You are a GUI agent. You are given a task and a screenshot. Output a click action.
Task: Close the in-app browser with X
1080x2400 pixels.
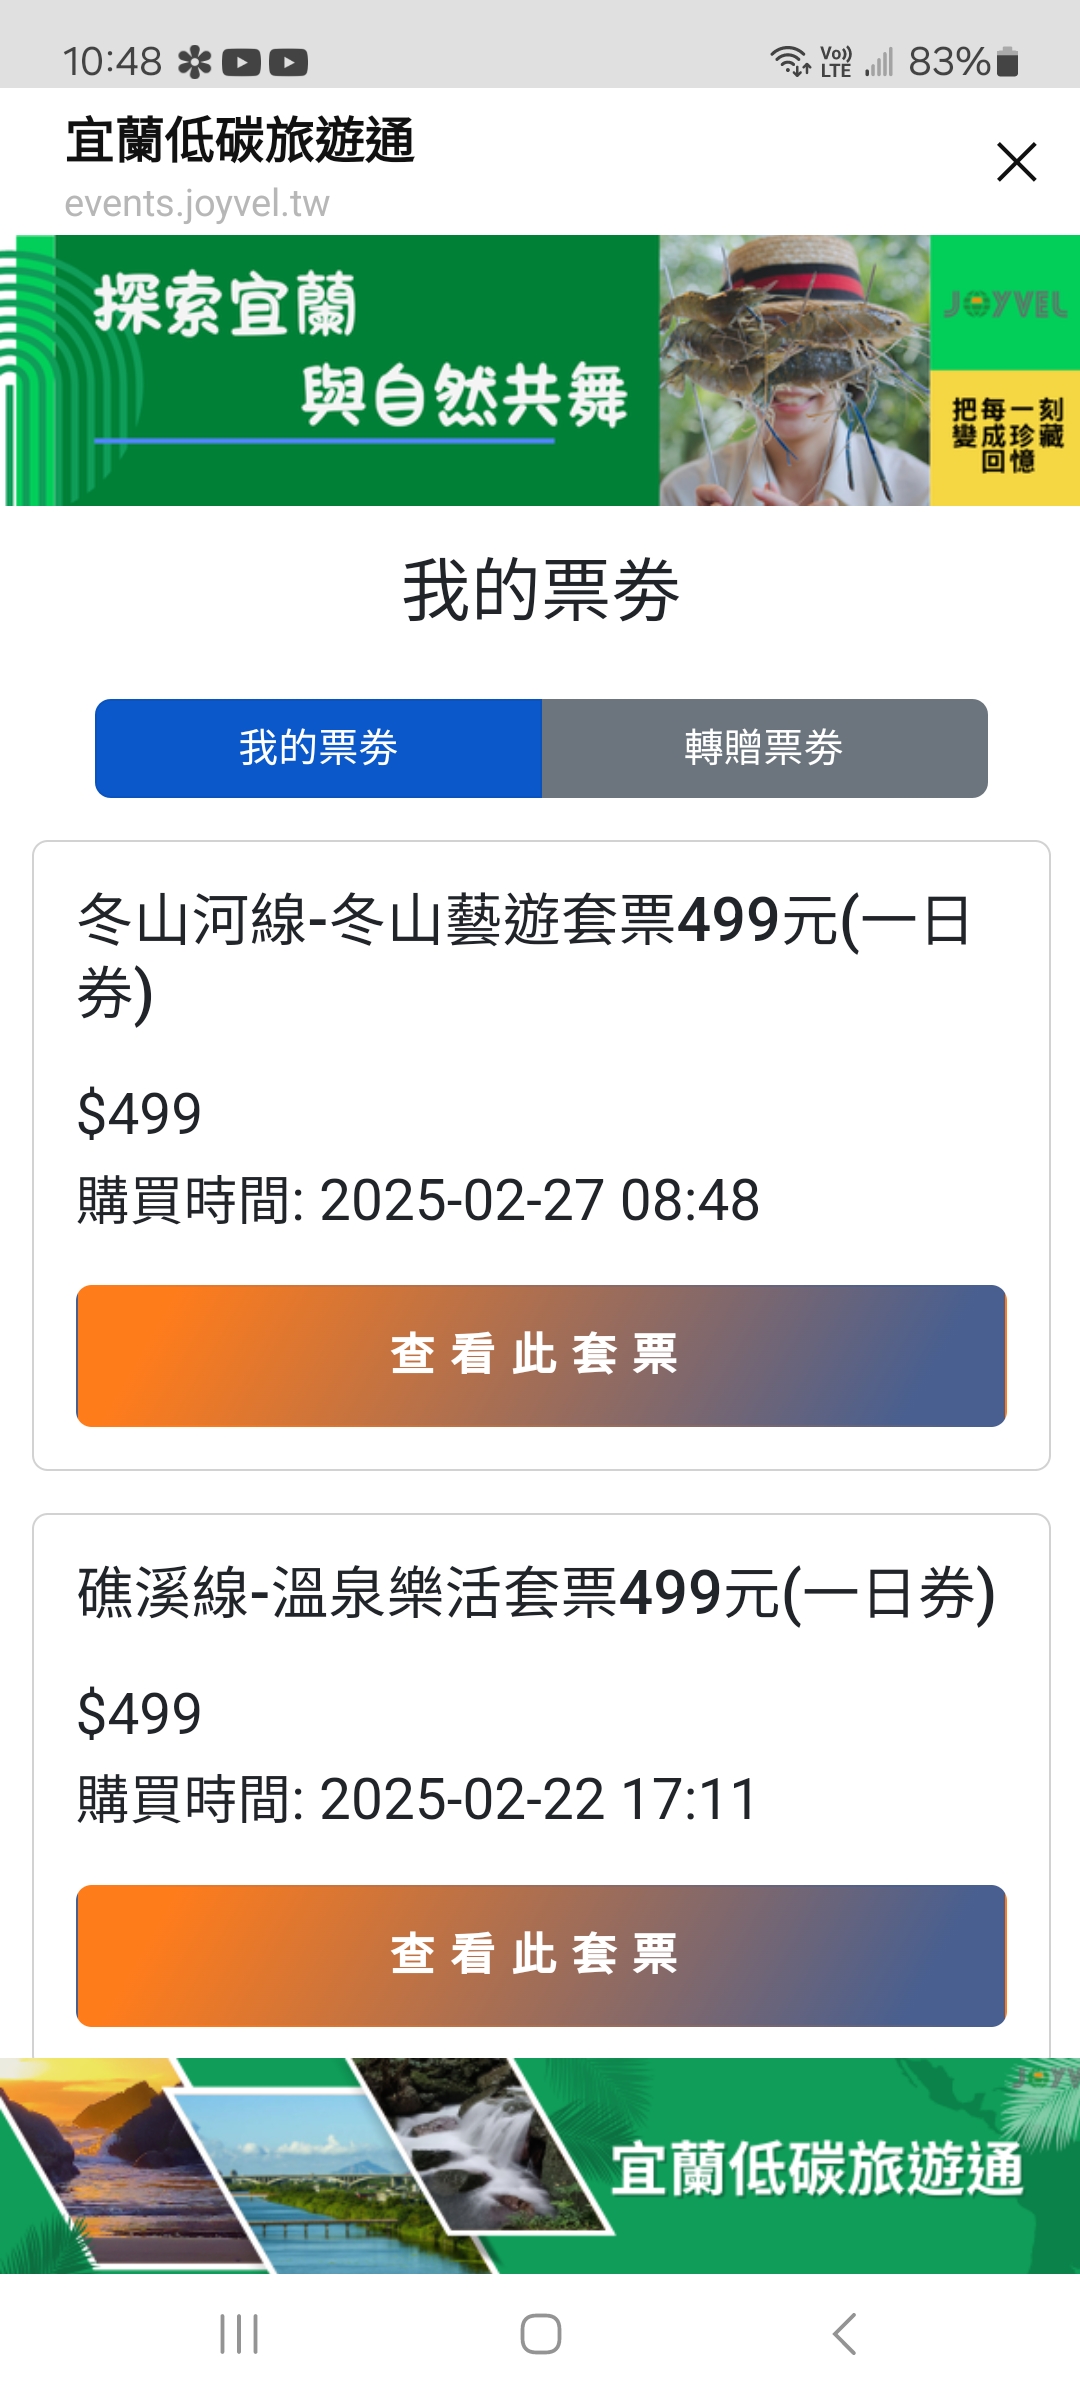point(1016,162)
